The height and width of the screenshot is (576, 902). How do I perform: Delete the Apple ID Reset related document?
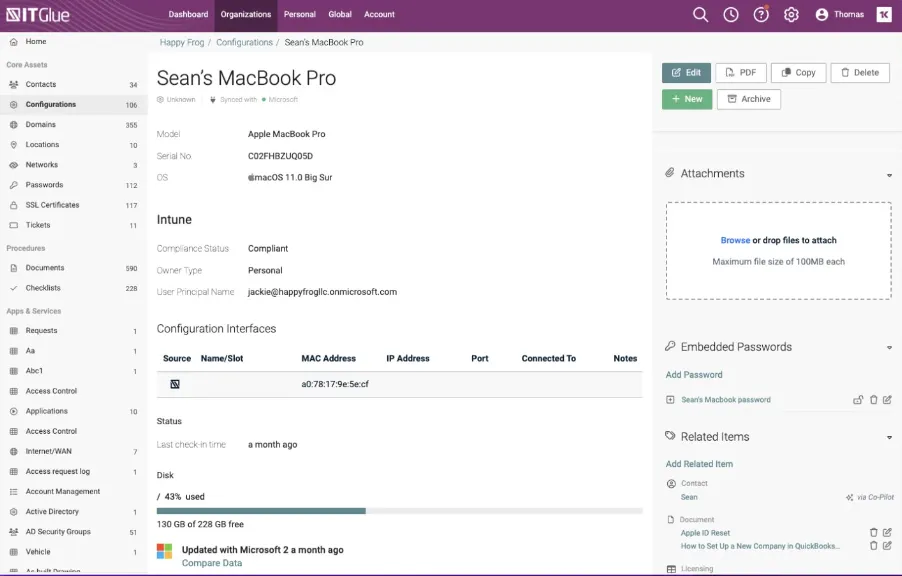(873, 533)
